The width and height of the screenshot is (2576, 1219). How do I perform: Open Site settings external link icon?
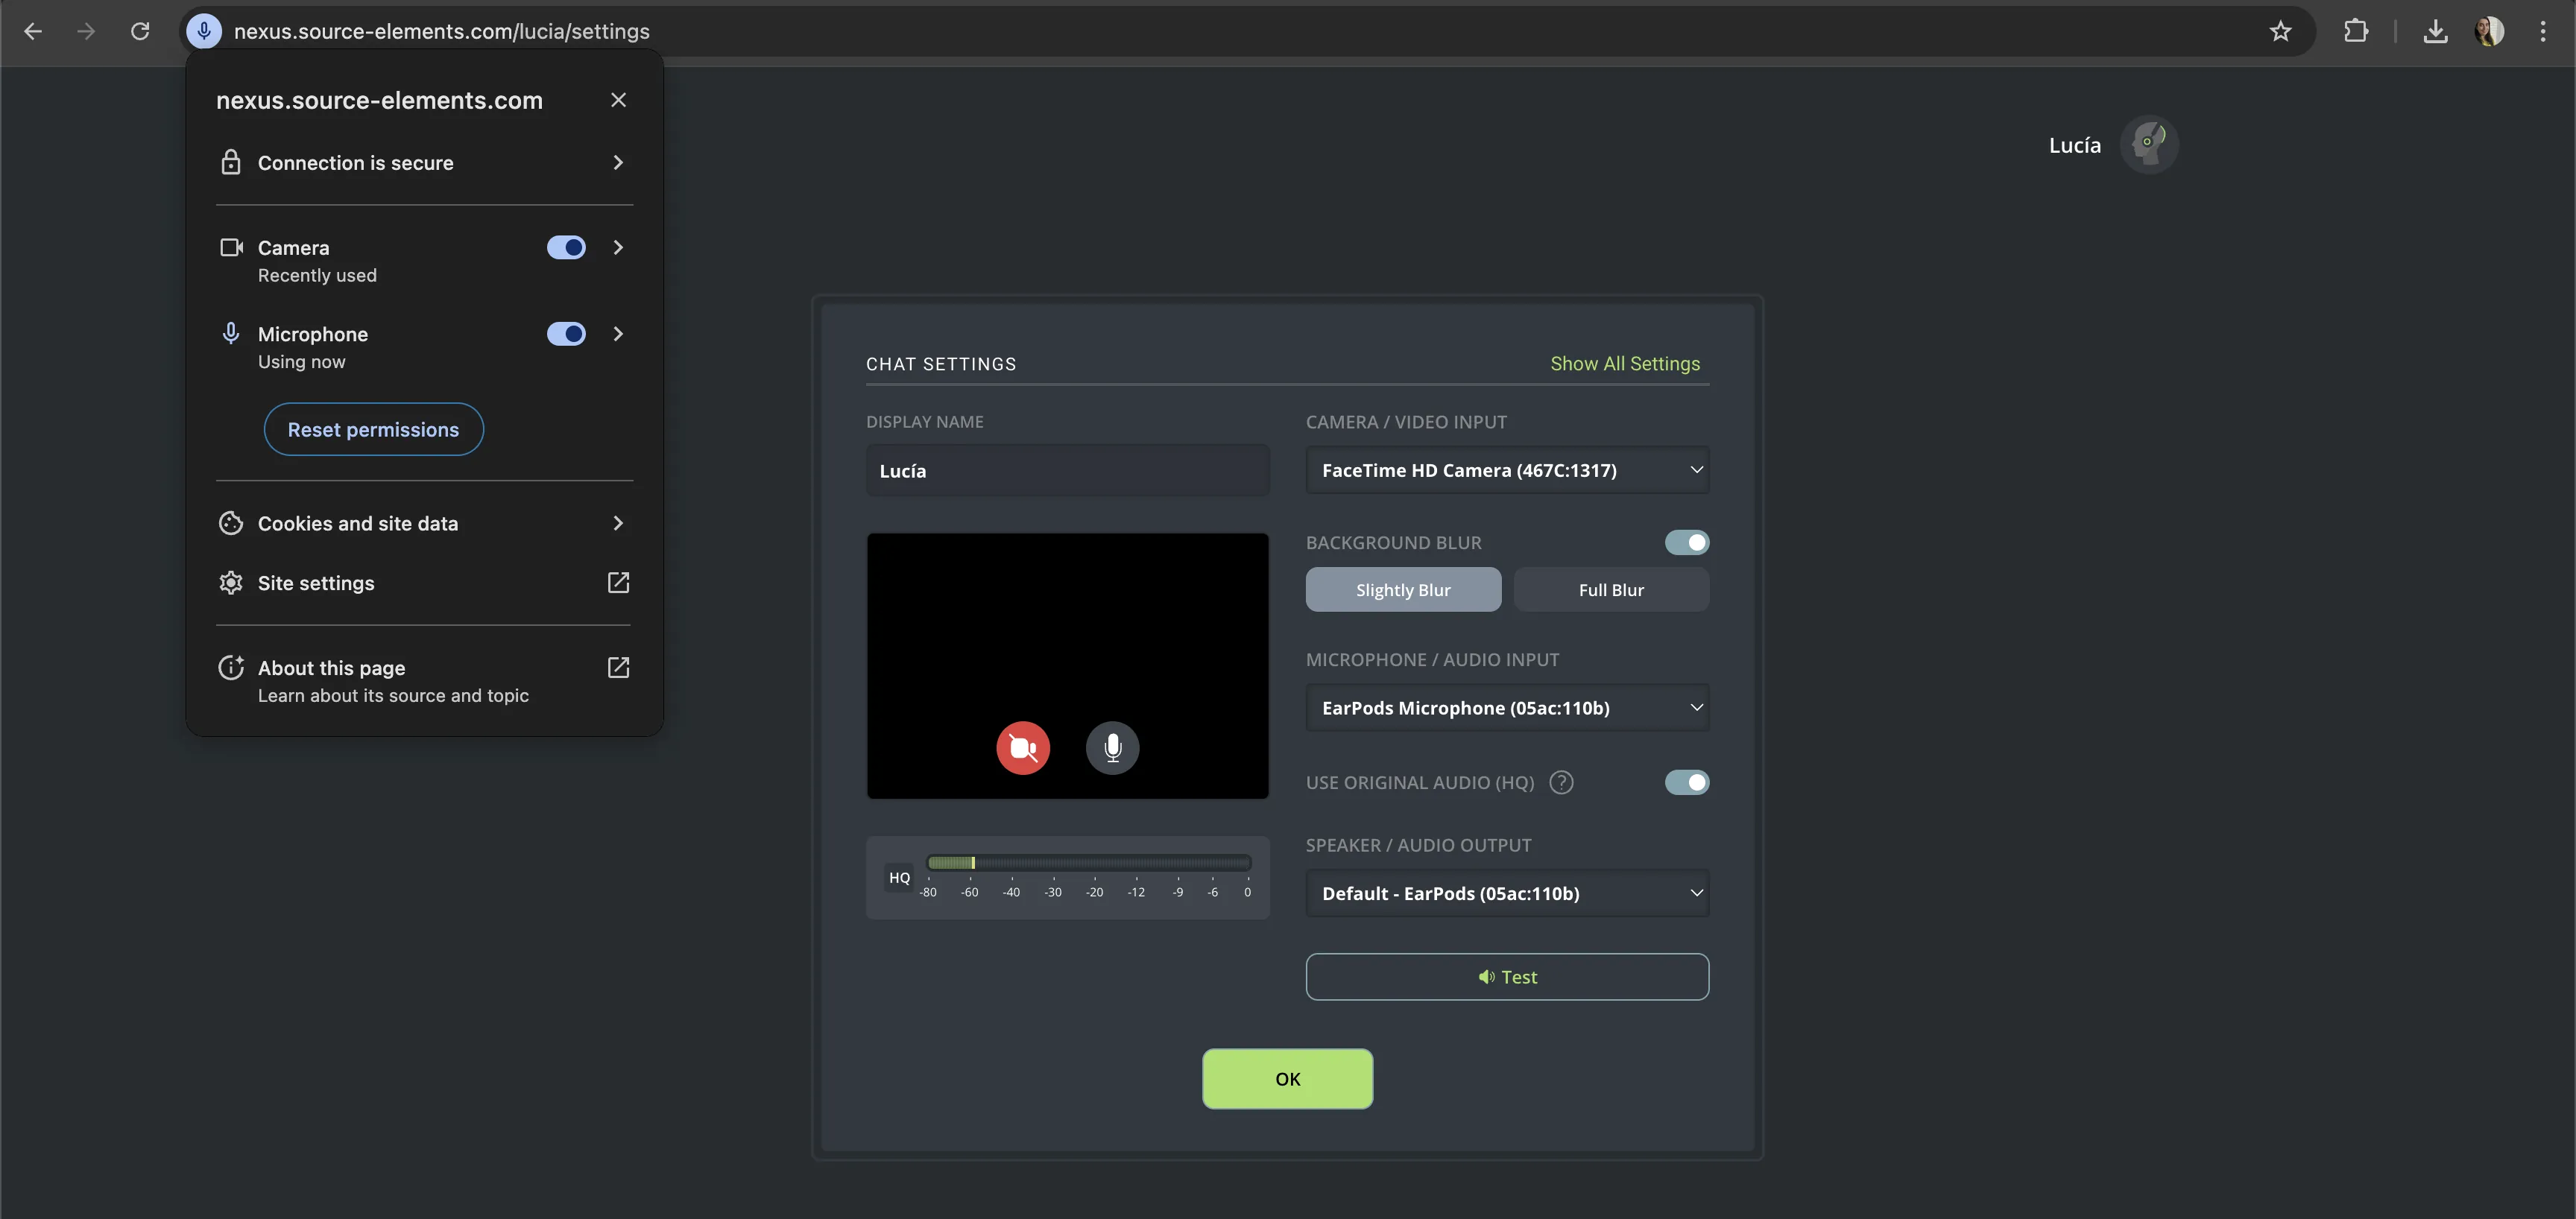(x=618, y=583)
